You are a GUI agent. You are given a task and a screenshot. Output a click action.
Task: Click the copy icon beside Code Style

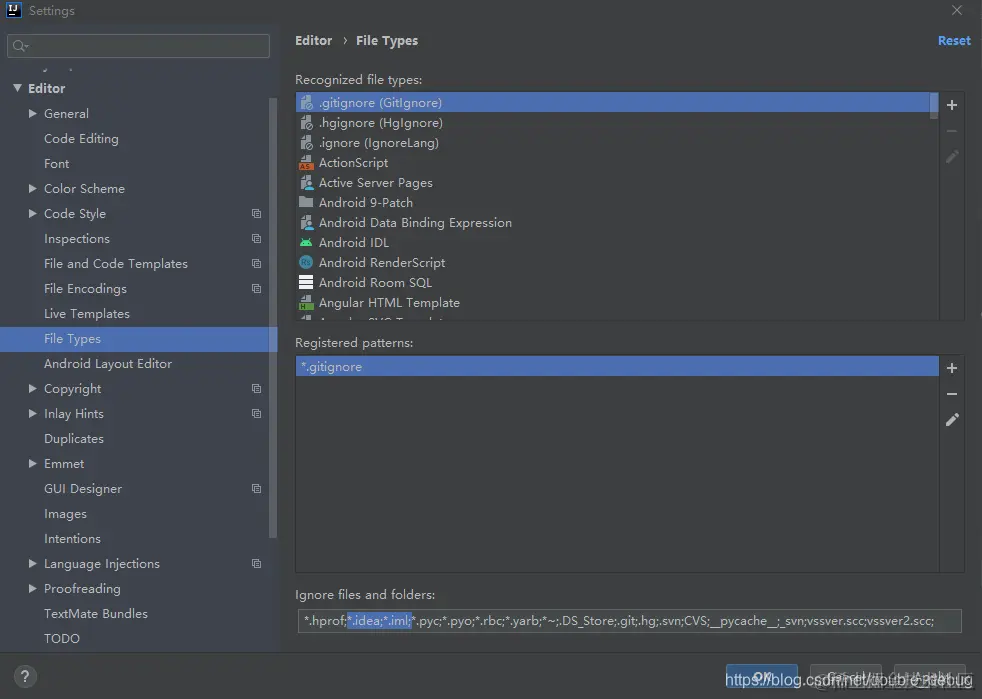tap(256, 214)
